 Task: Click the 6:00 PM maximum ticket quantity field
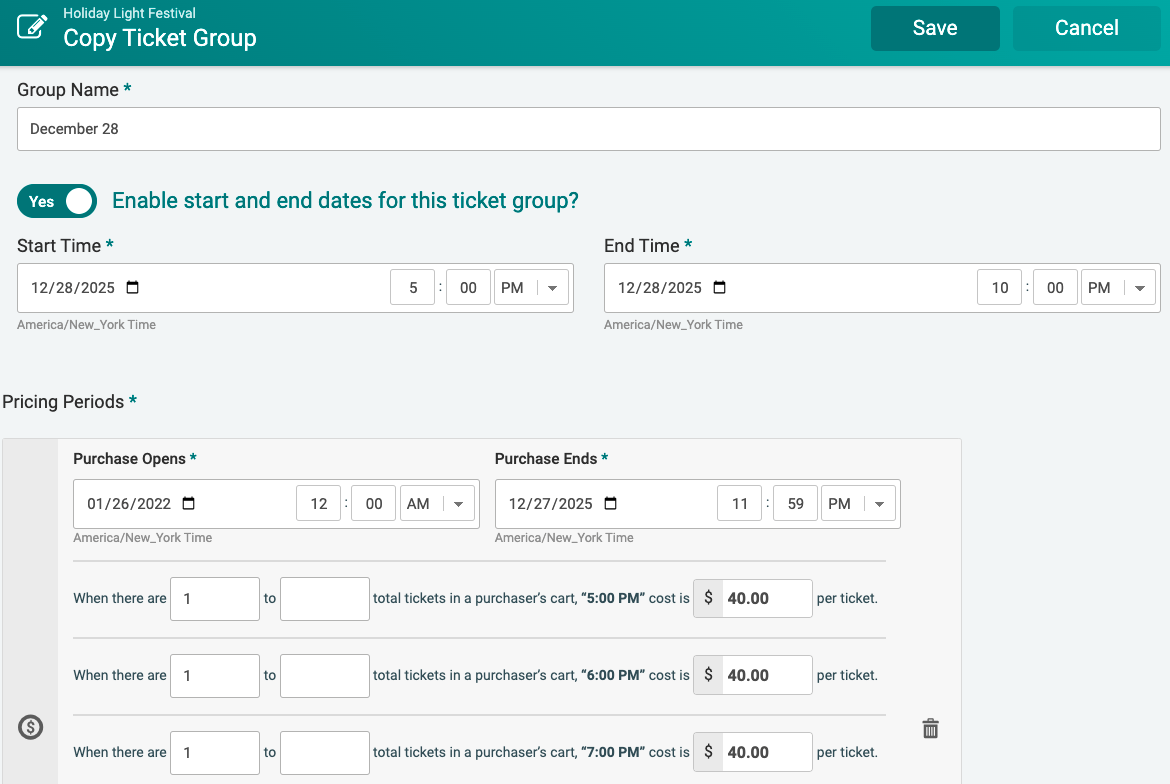coord(324,676)
